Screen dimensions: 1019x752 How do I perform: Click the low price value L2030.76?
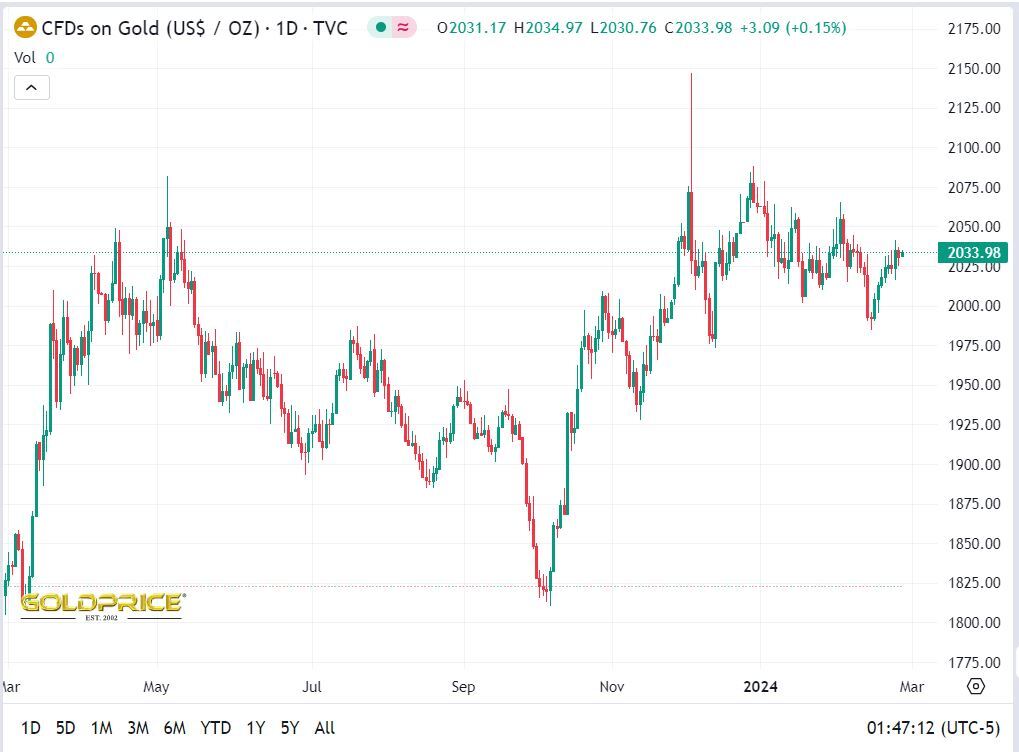pyautogui.click(x=623, y=28)
